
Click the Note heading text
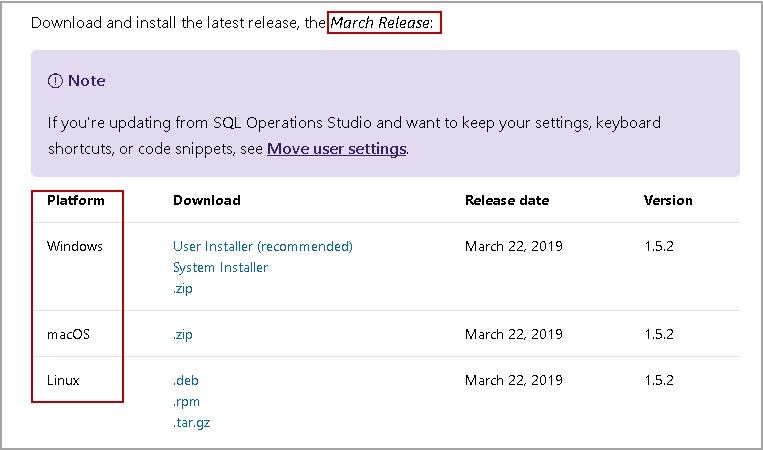(x=86, y=81)
